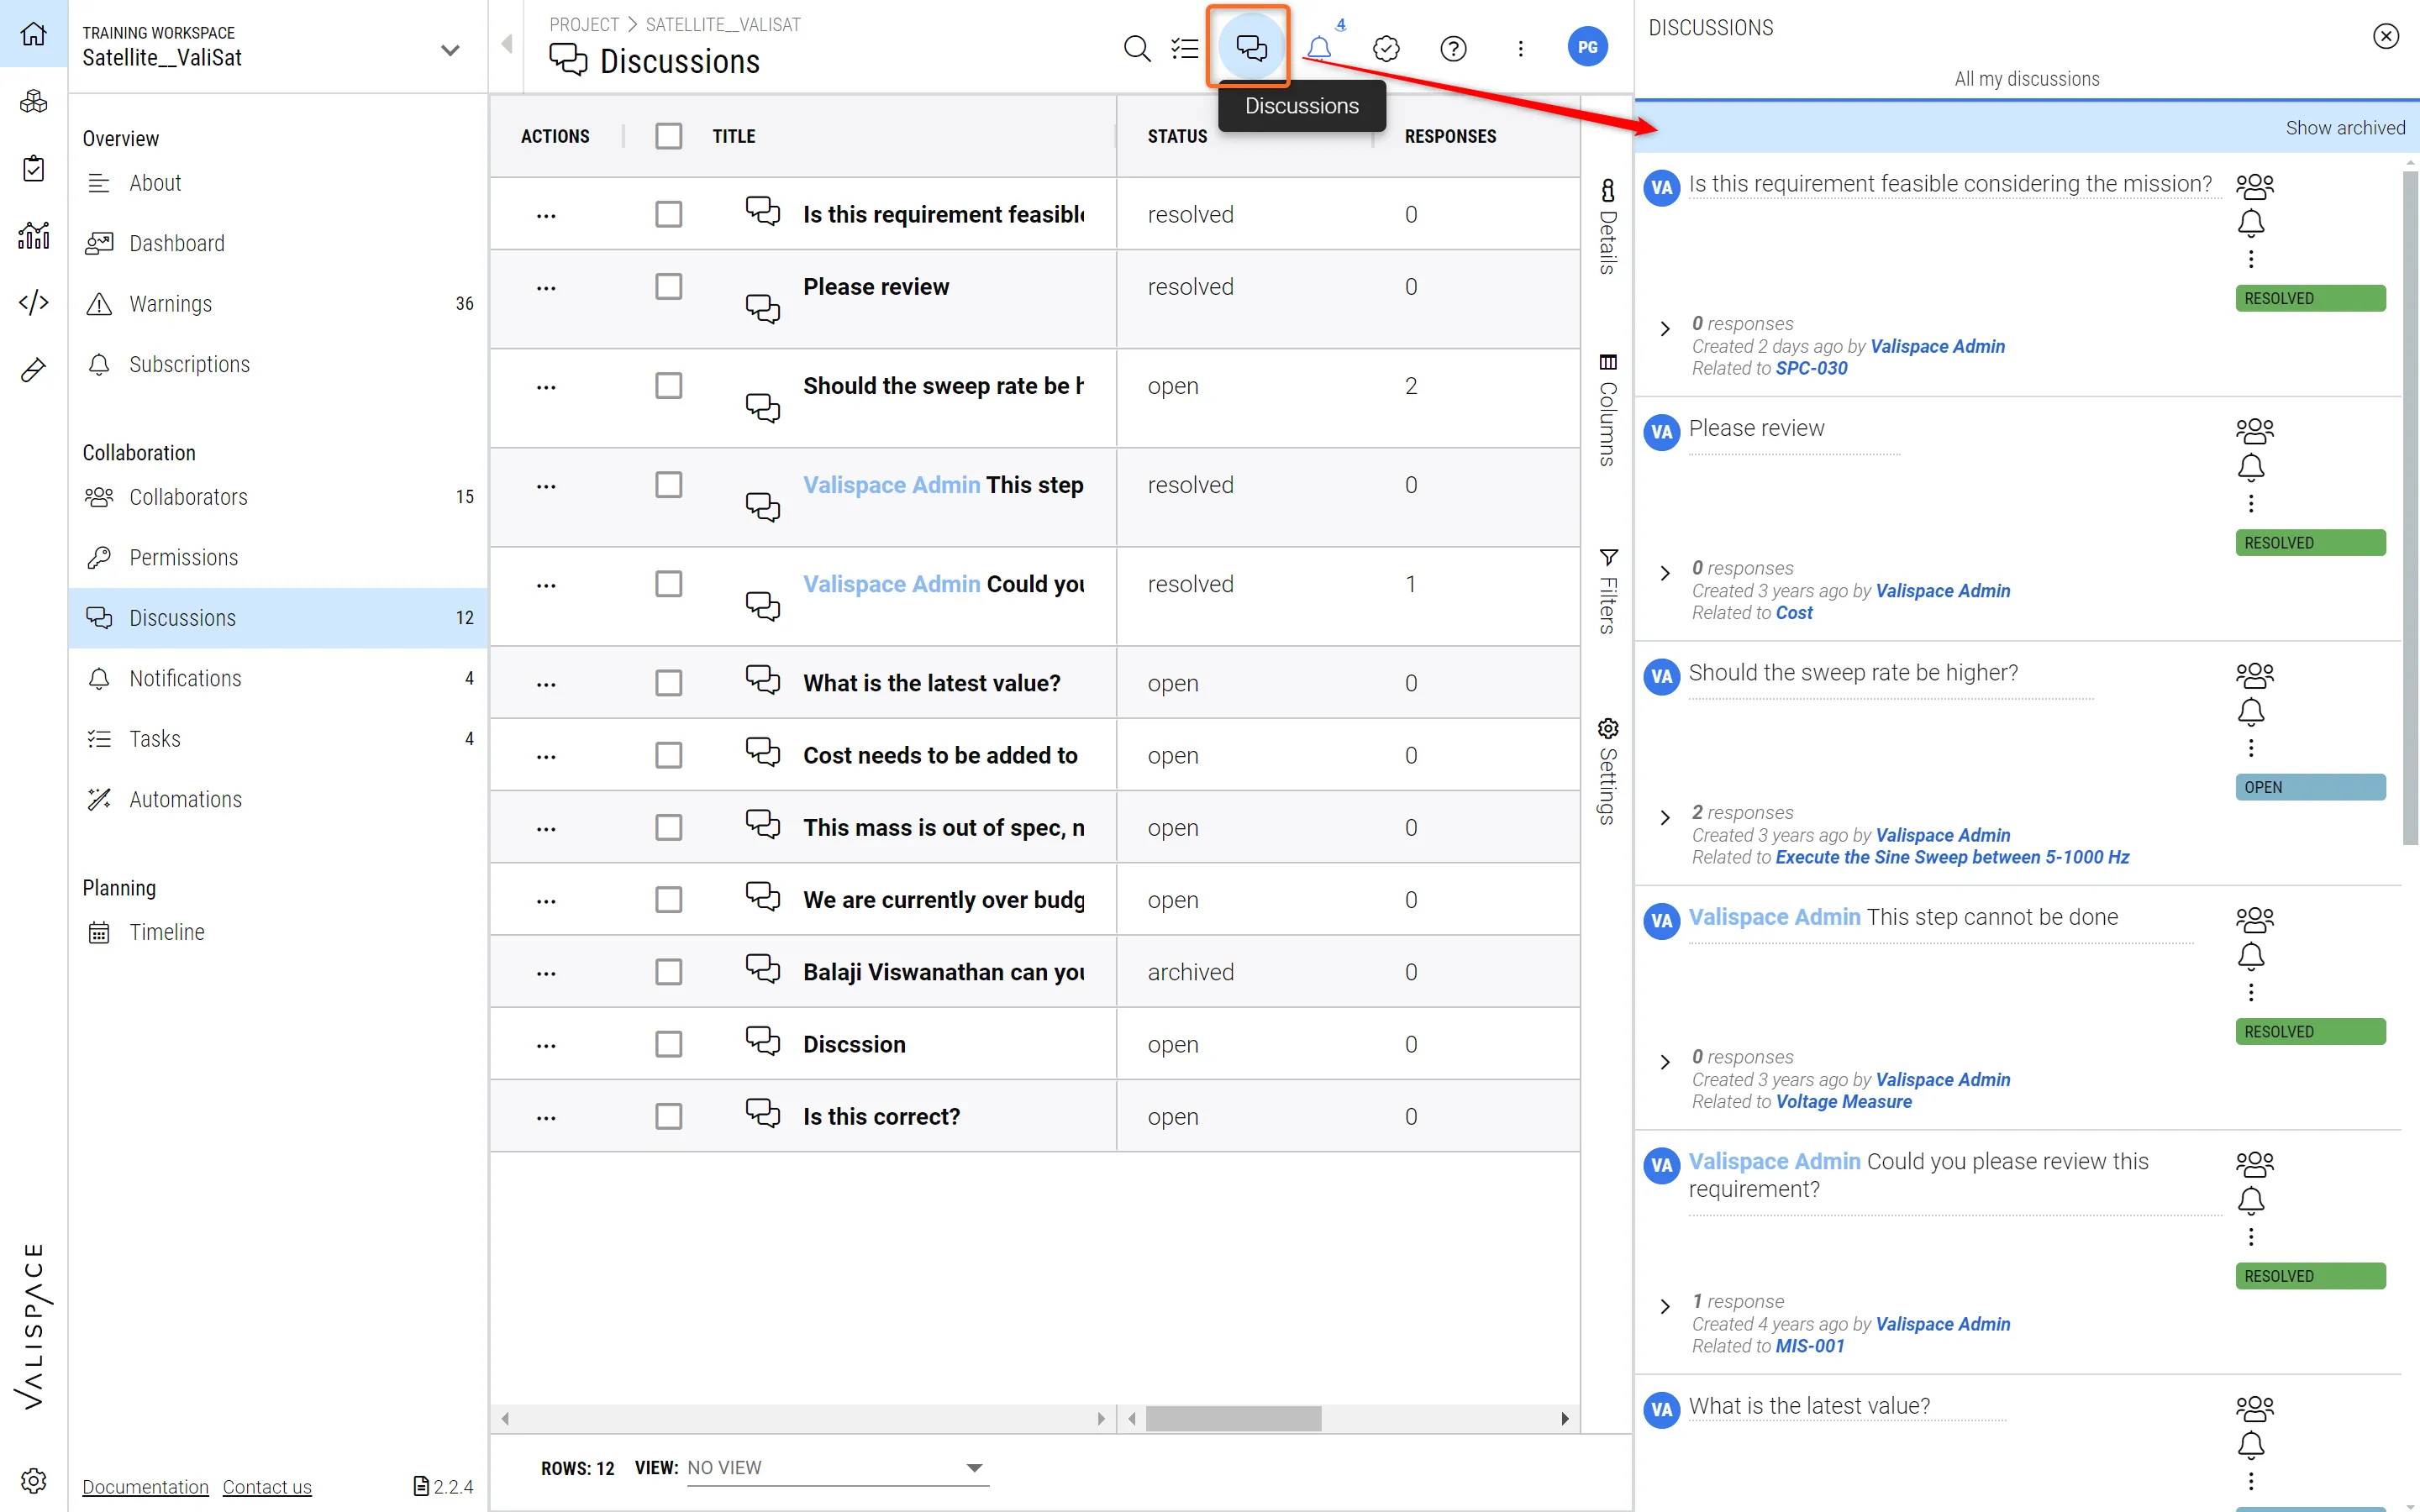Open the Contact us link

point(267,1487)
